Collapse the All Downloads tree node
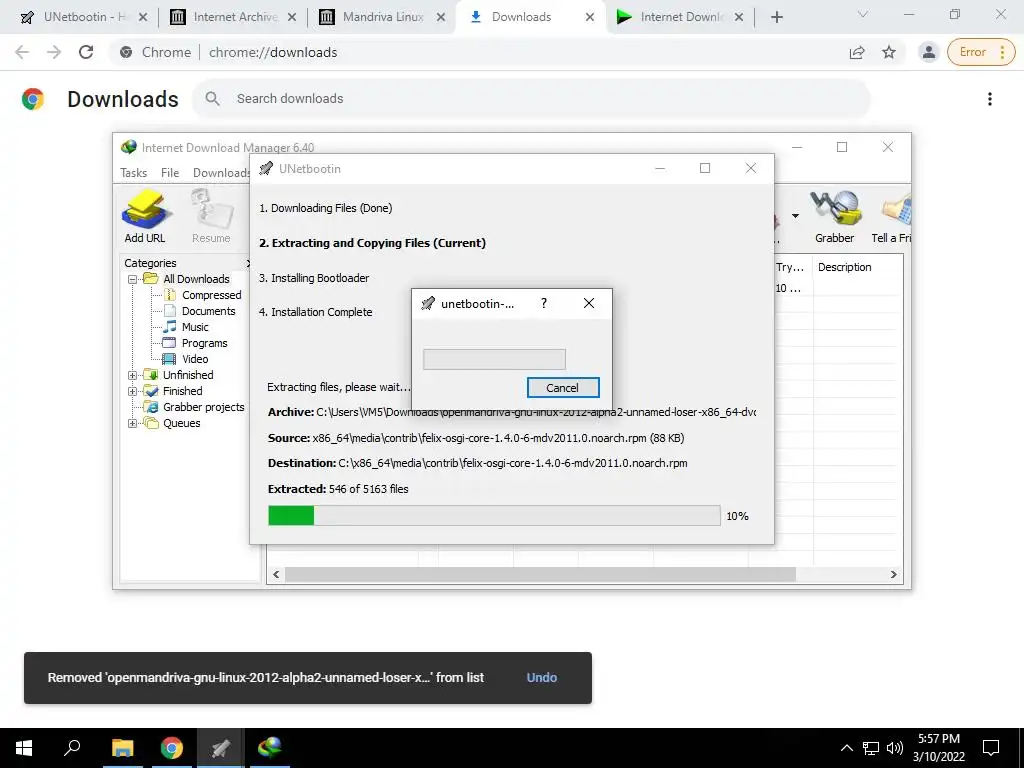 pos(133,279)
